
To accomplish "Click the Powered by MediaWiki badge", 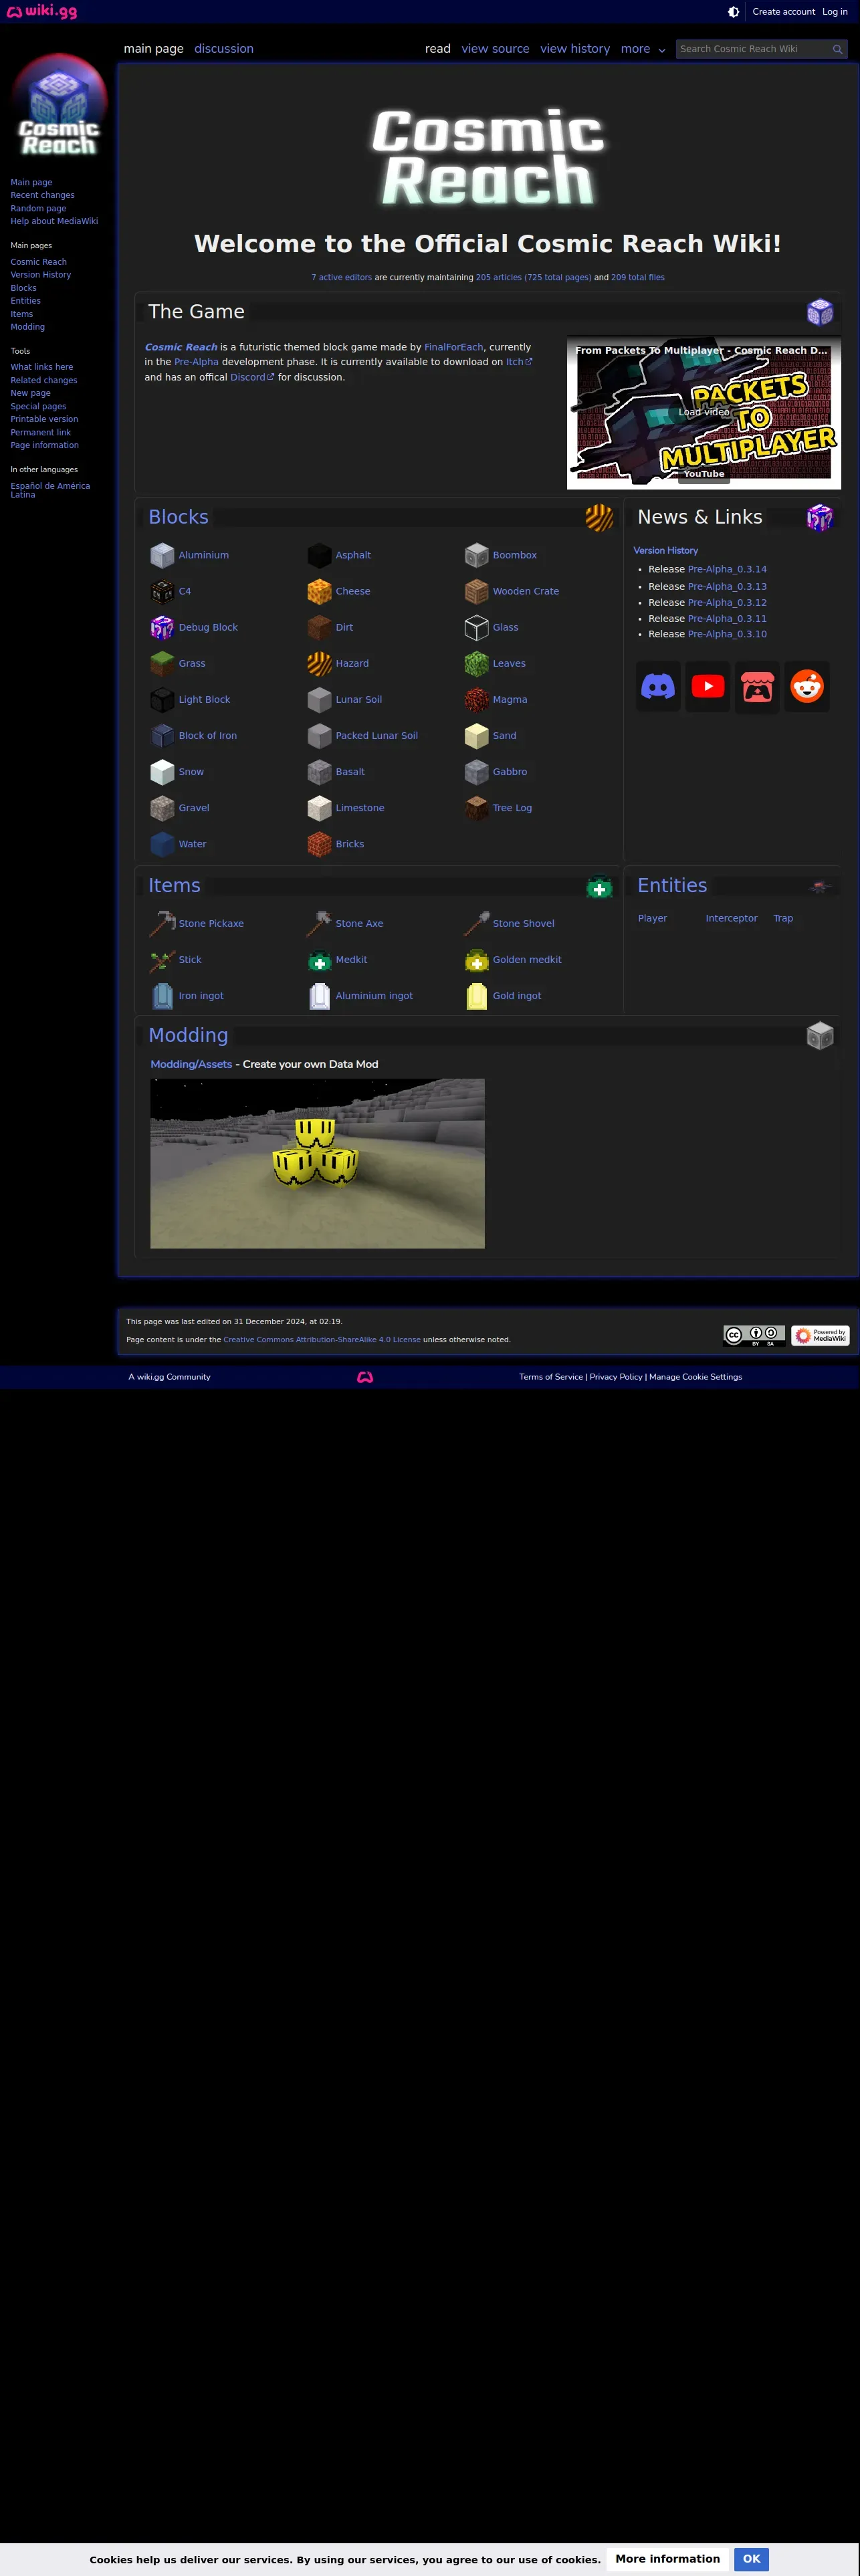I will 820,1336.
